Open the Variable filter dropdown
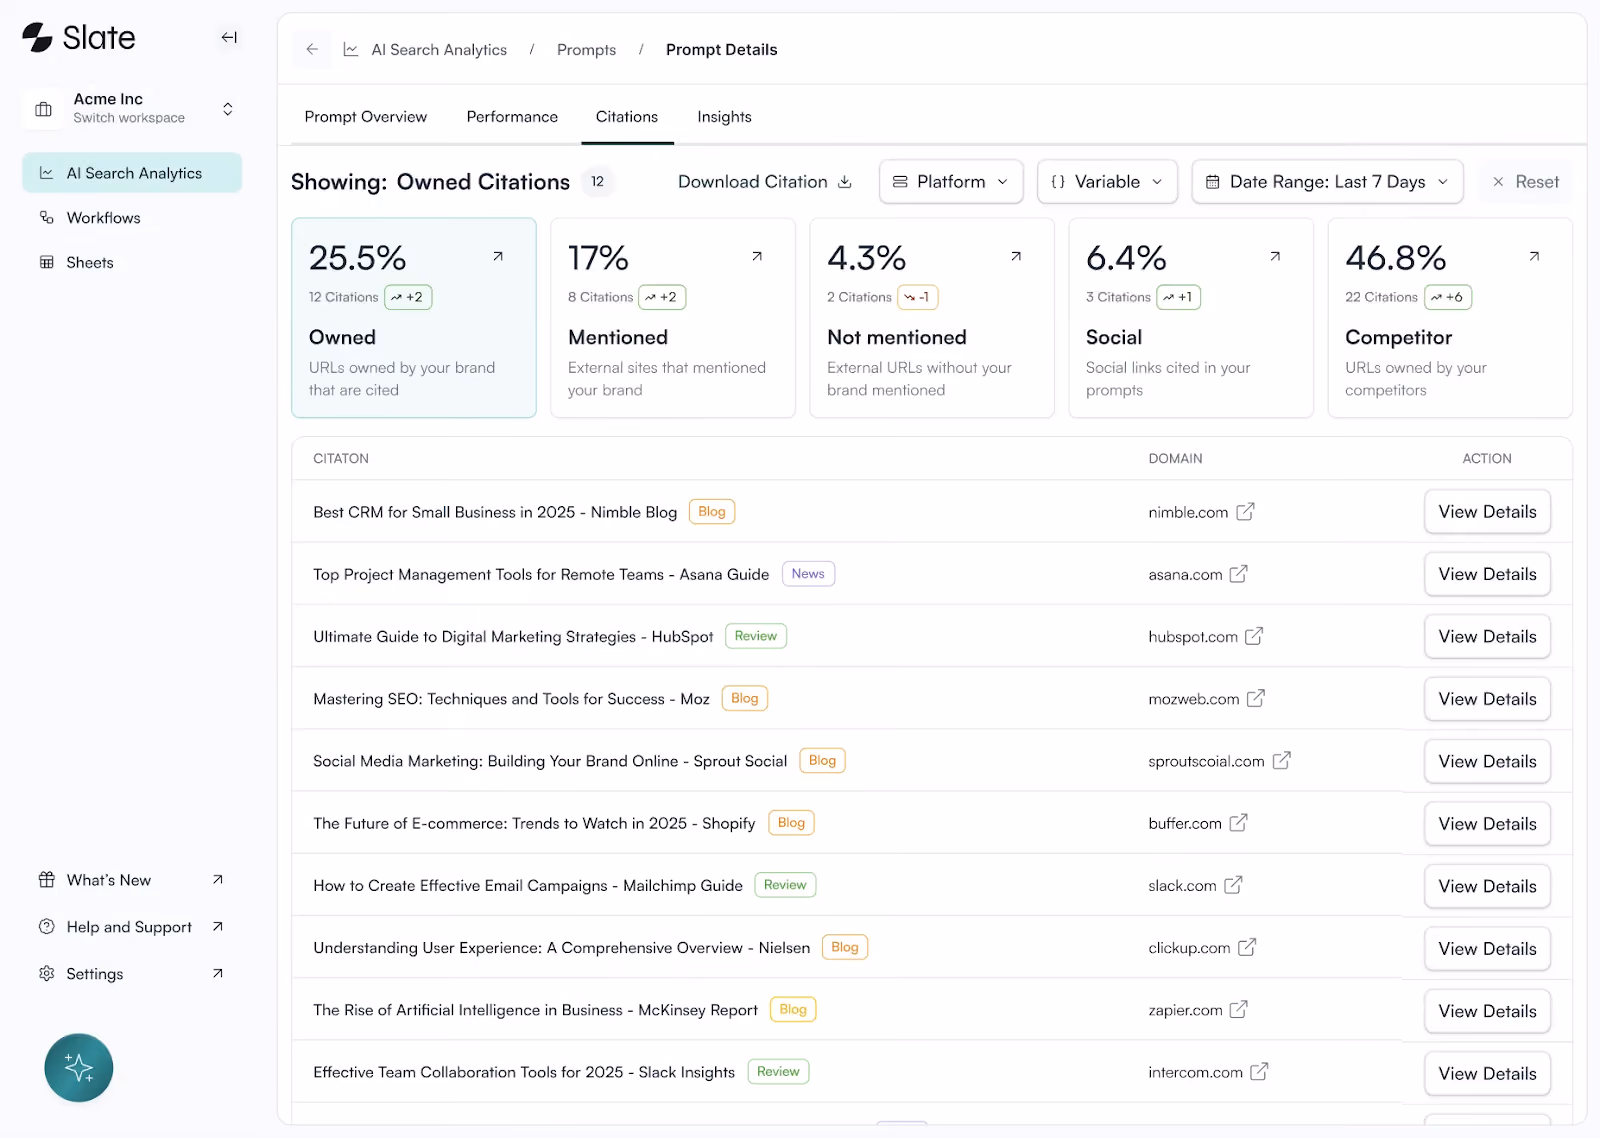The height and width of the screenshot is (1138, 1600). tap(1107, 182)
